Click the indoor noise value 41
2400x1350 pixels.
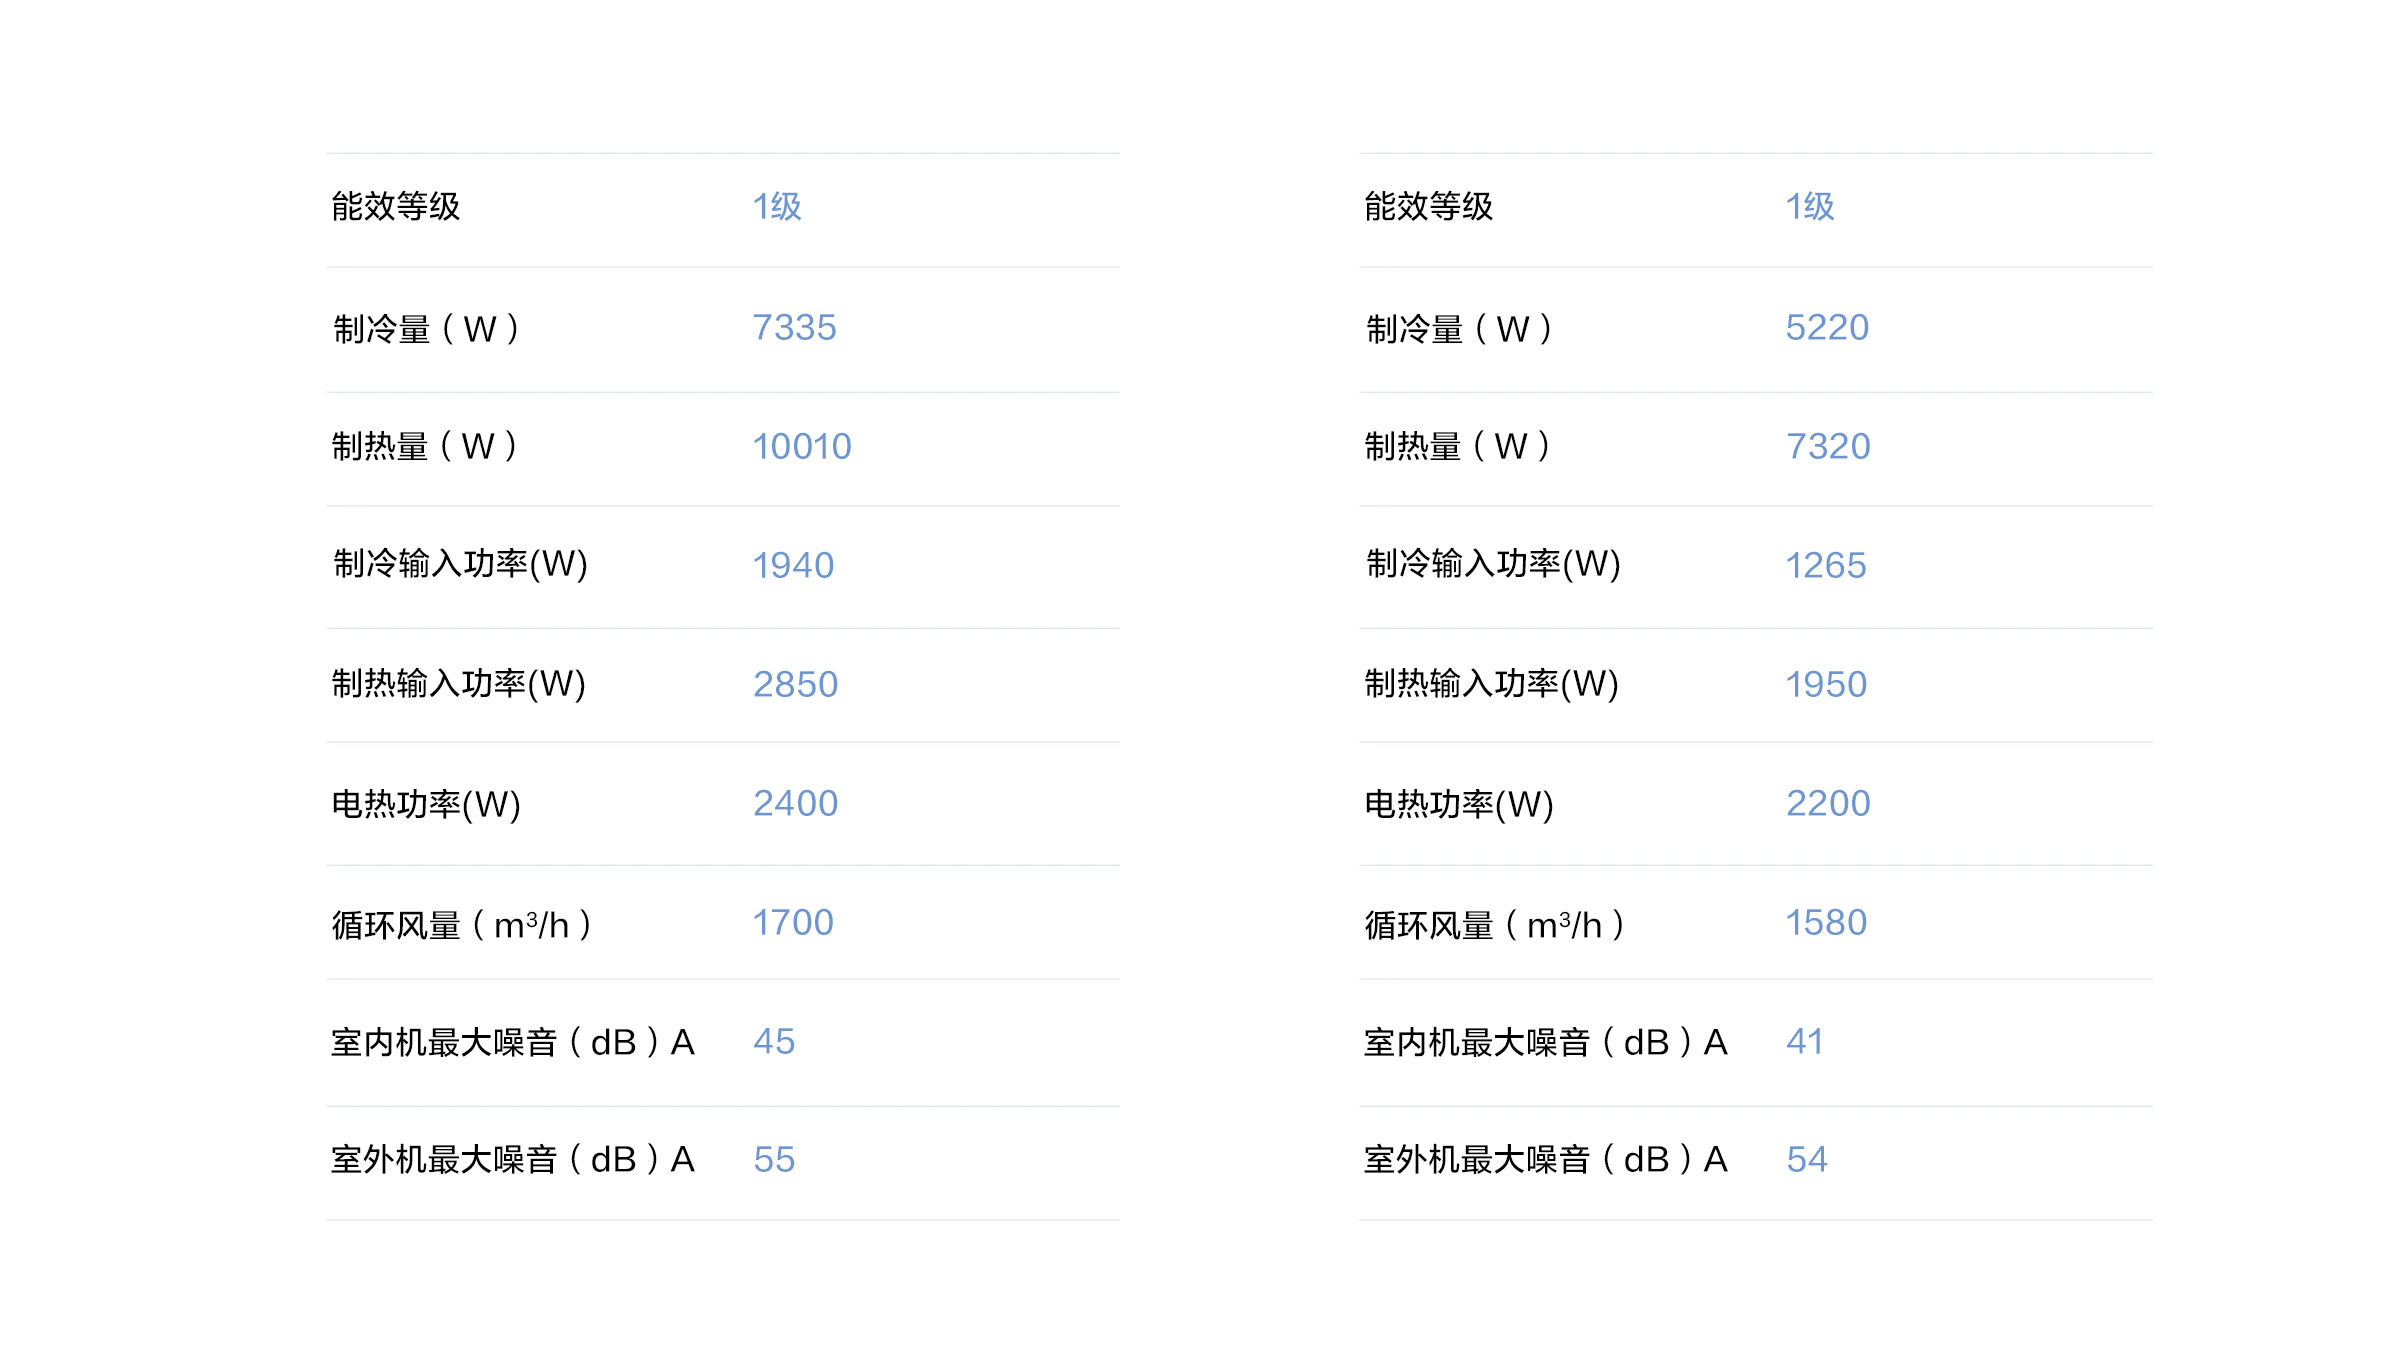(x=1805, y=1041)
